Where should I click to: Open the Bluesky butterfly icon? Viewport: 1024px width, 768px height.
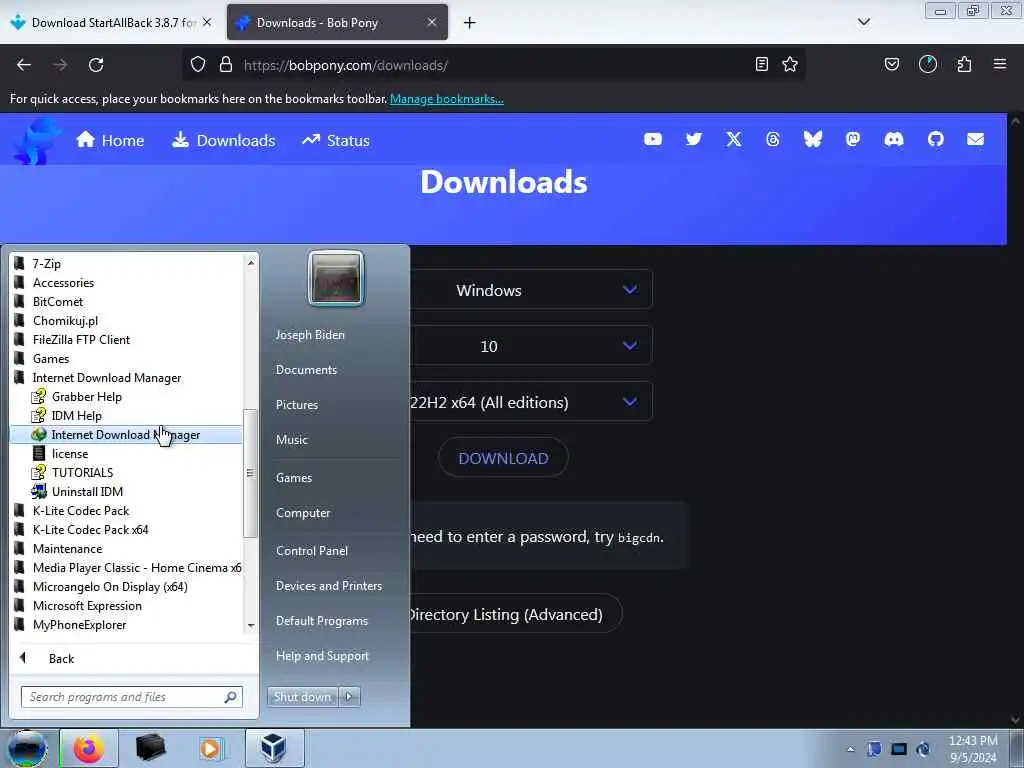coord(812,139)
